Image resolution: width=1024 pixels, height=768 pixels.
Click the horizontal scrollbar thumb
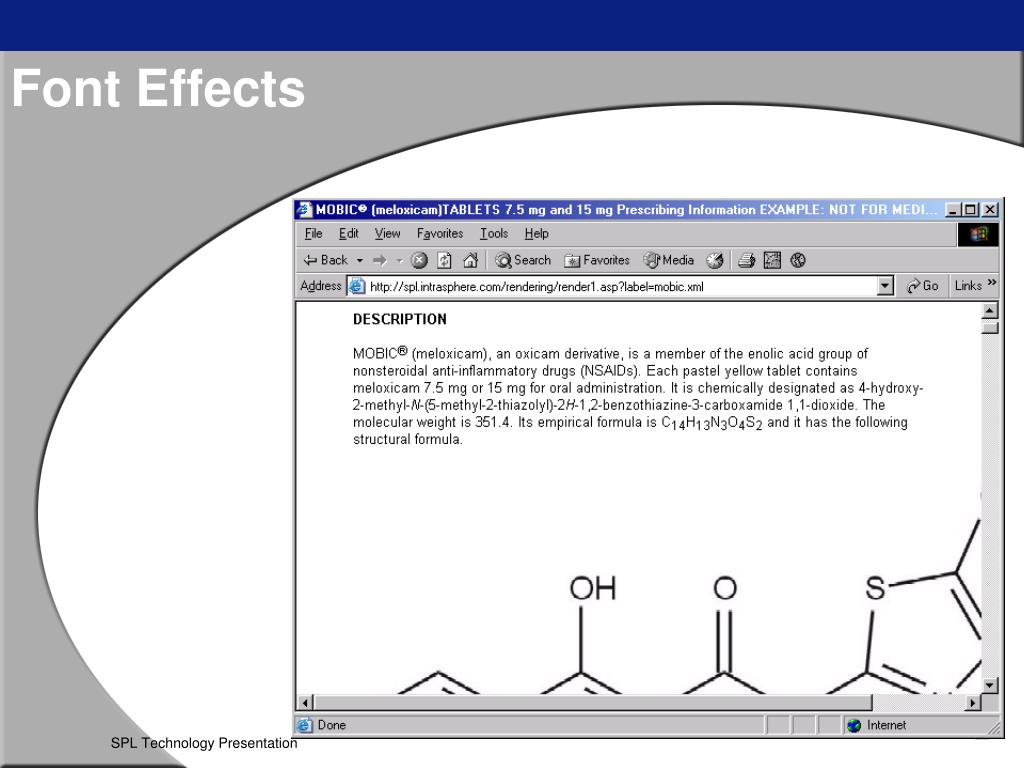click(593, 703)
